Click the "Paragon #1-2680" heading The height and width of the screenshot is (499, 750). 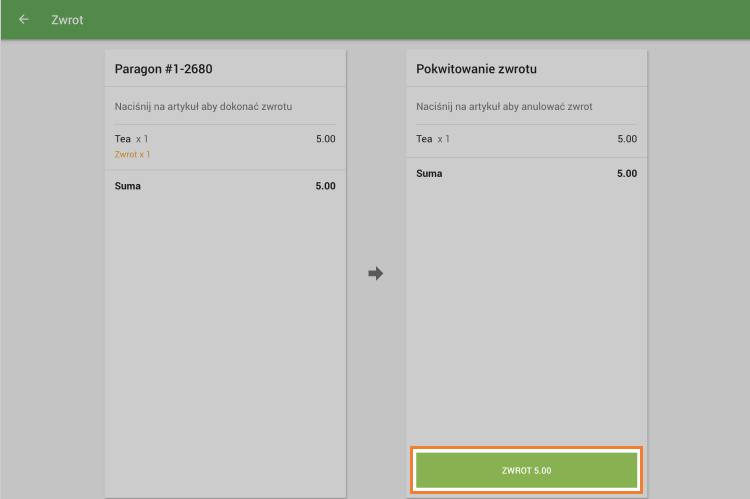click(163, 70)
